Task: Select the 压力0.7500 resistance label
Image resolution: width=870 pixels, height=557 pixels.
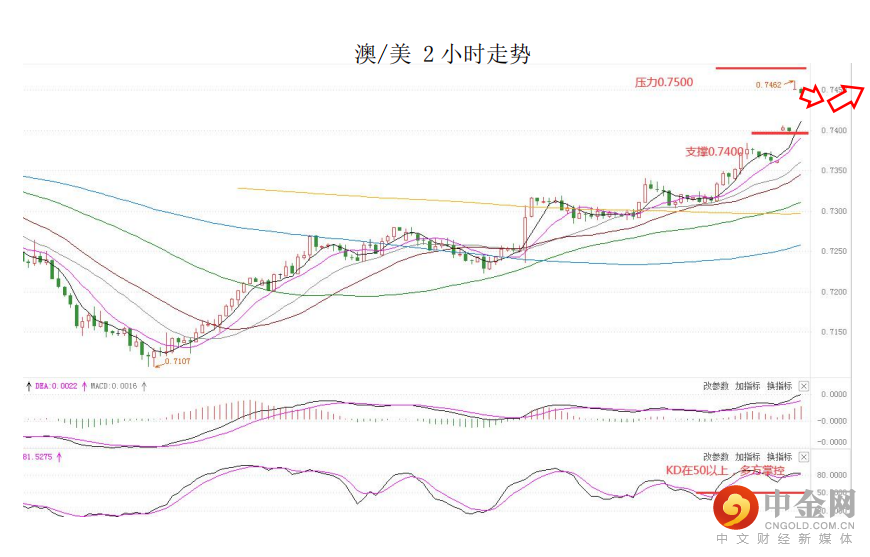Action: [664, 82]
